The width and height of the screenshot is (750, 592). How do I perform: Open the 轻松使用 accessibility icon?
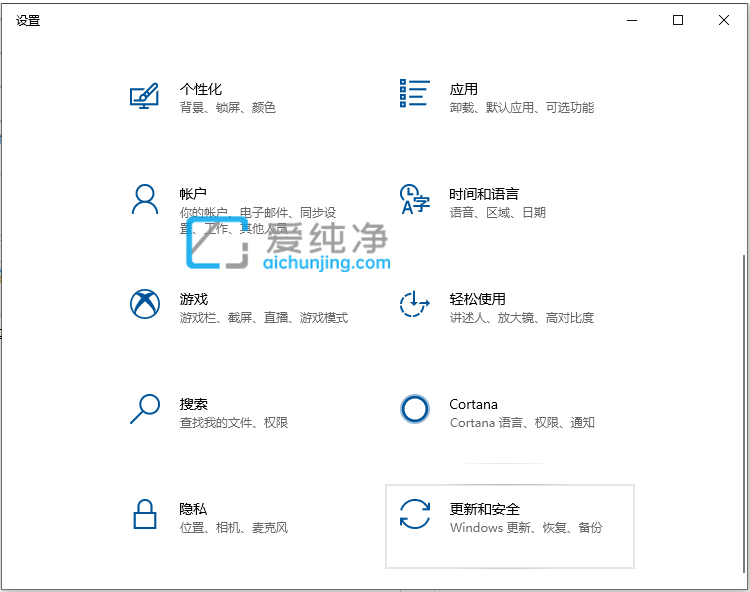pyautogui.click(x=415, y=304)
